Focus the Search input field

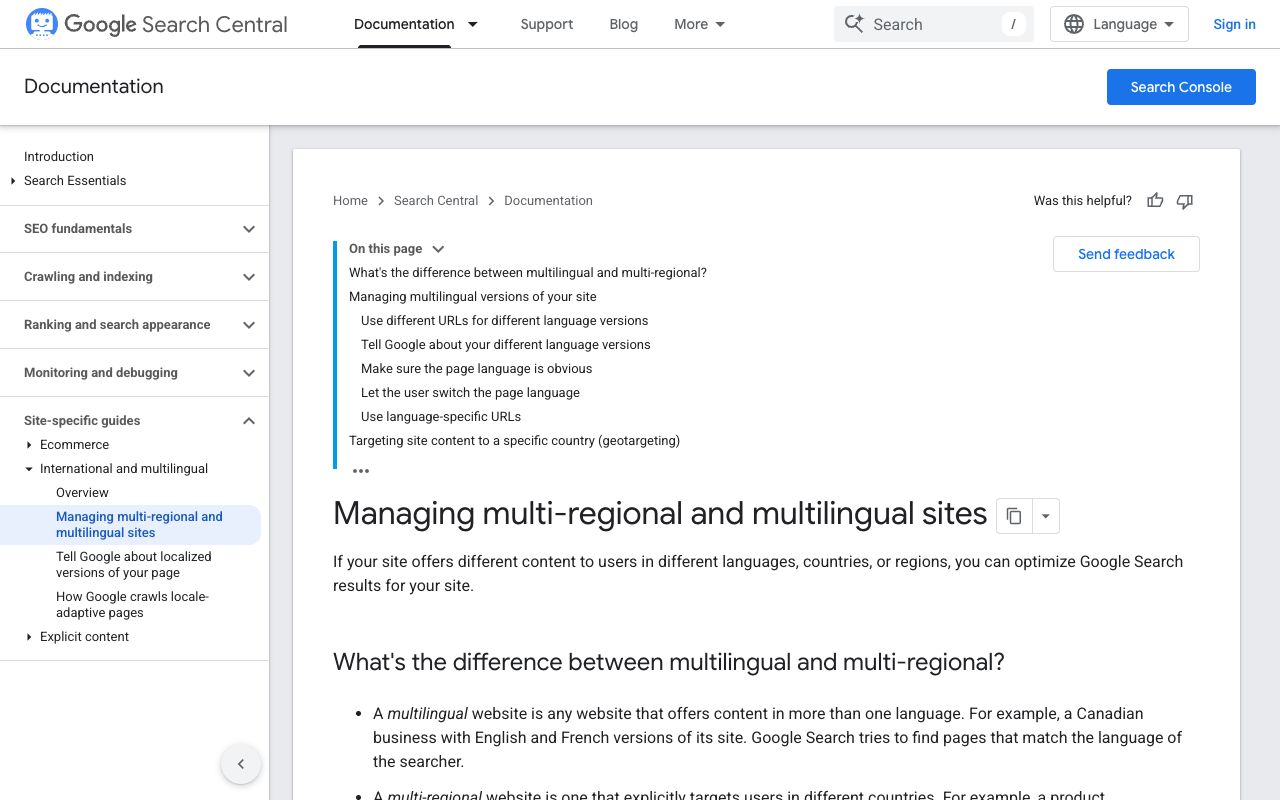coord(934,24)
